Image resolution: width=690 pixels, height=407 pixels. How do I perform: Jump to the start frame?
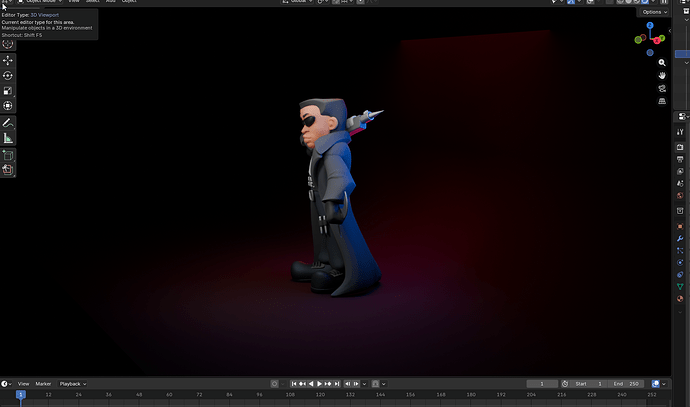coord(294,384)
